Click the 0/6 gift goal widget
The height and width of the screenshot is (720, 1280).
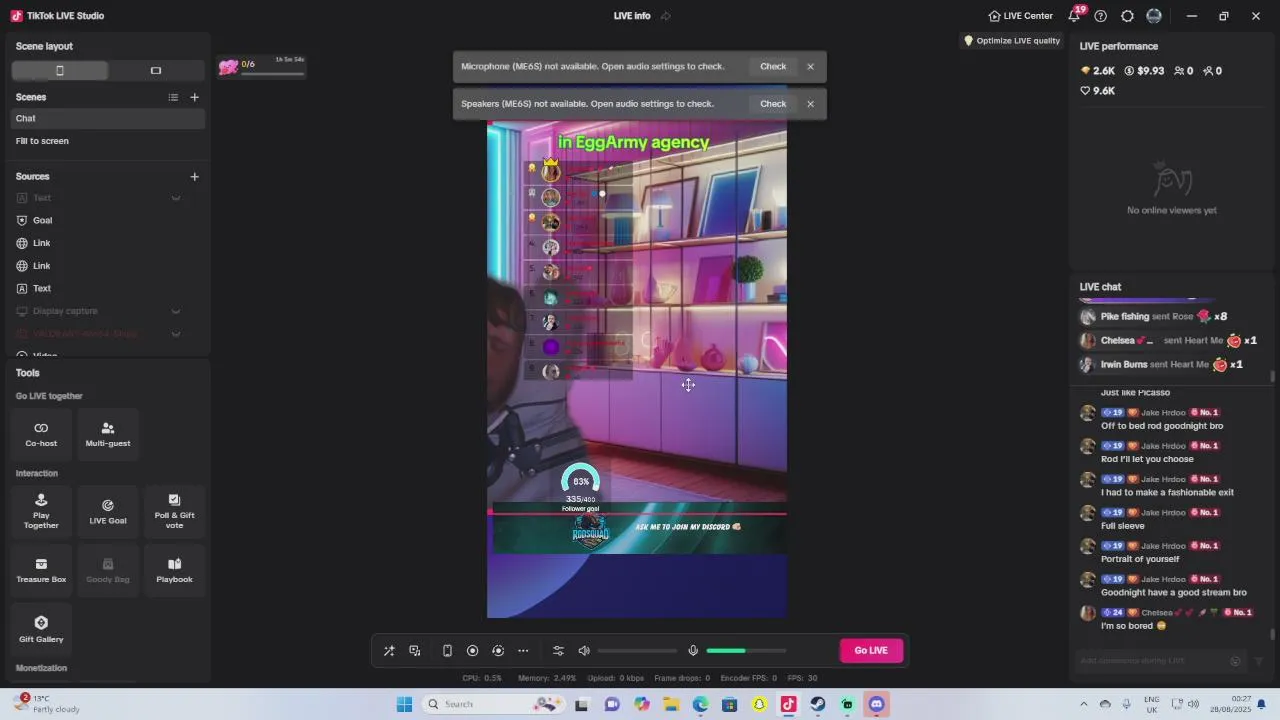tap(261, 67)
